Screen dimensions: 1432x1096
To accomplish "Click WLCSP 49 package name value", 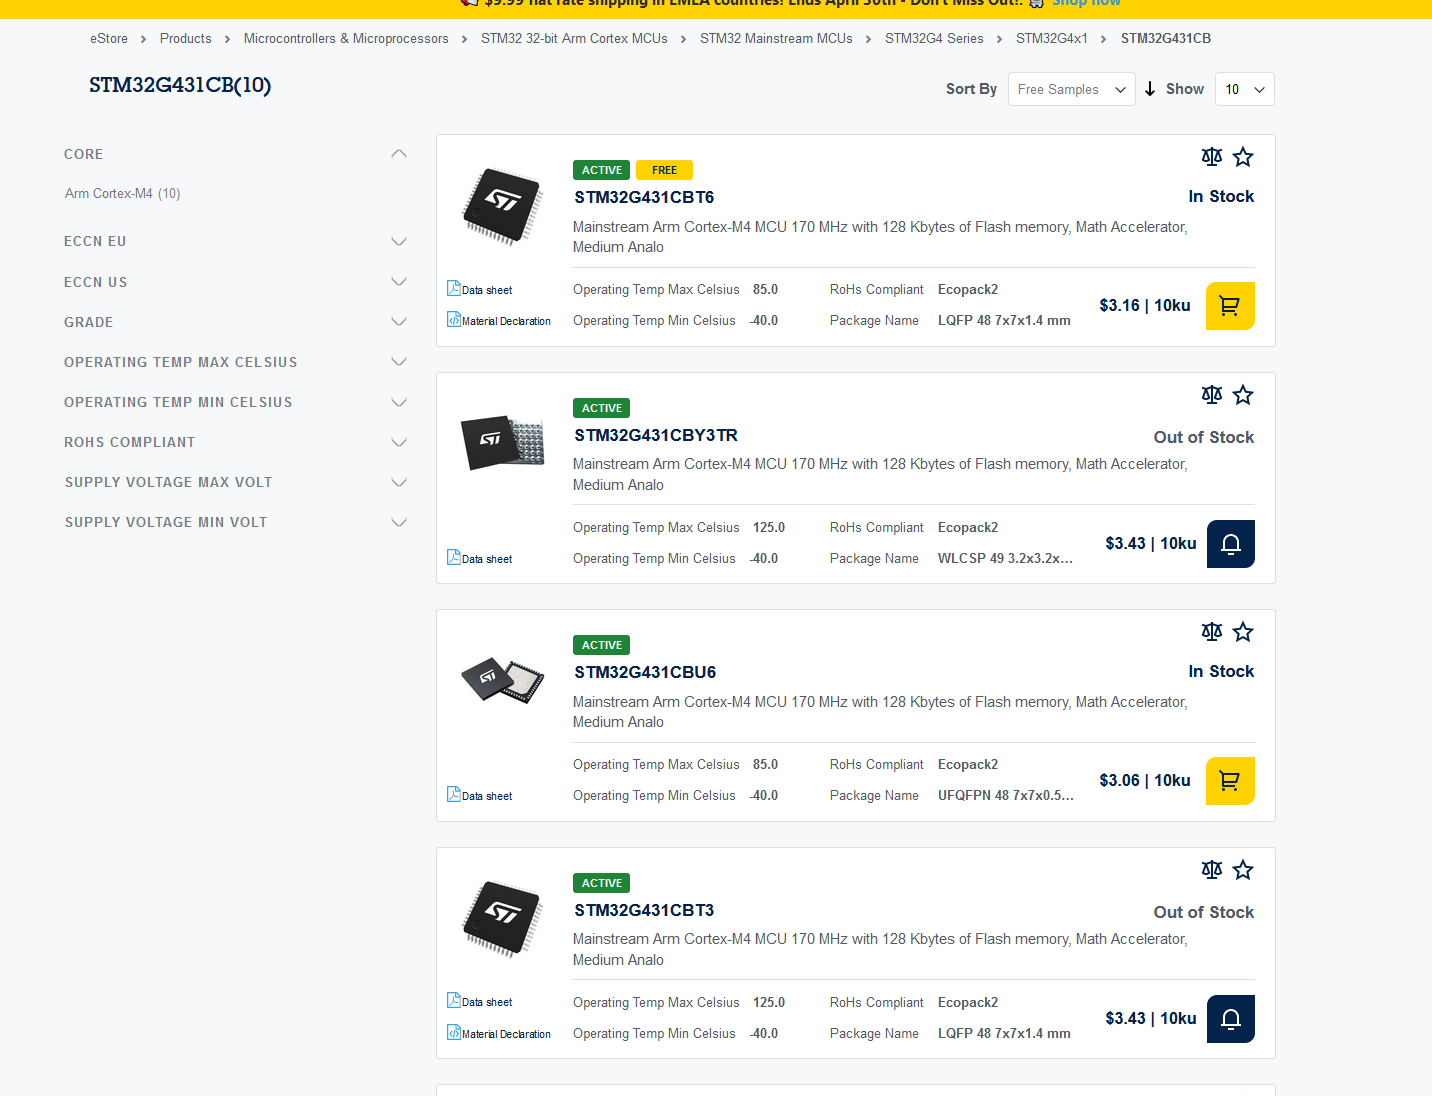I will (1005, 558).
